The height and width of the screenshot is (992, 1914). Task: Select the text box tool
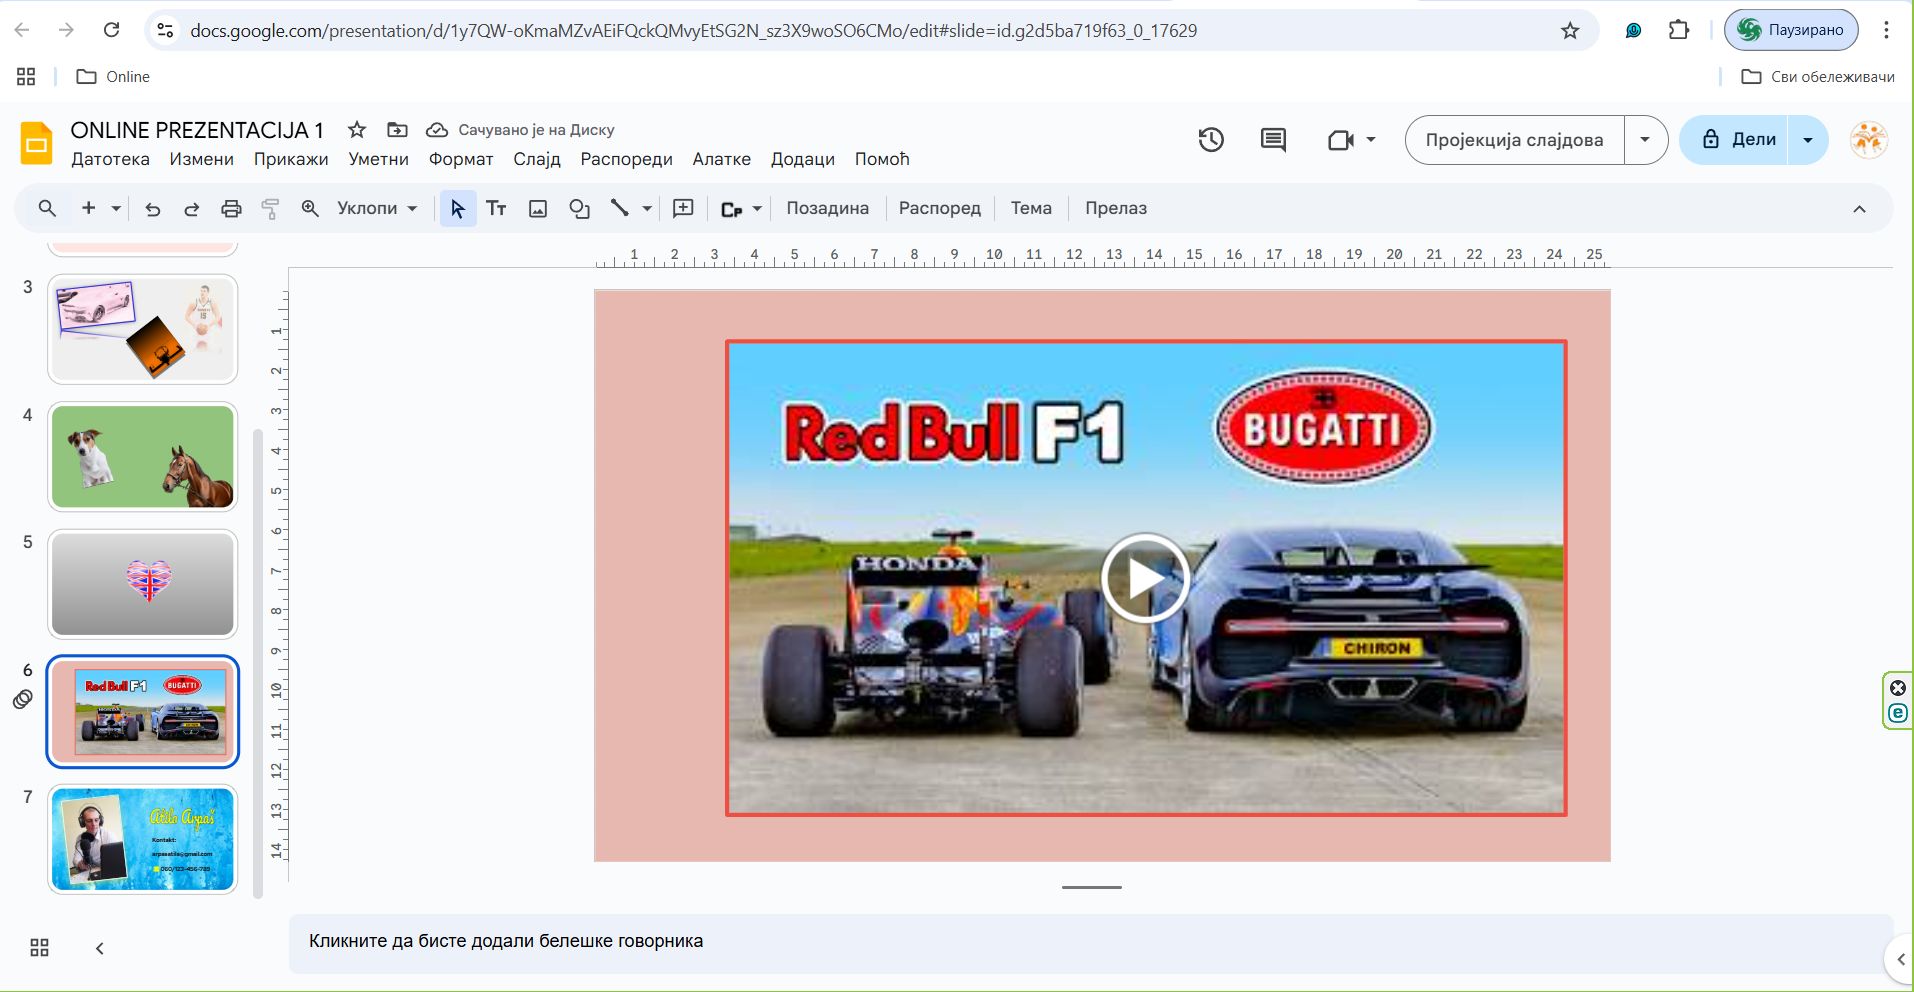click(496, 209)
